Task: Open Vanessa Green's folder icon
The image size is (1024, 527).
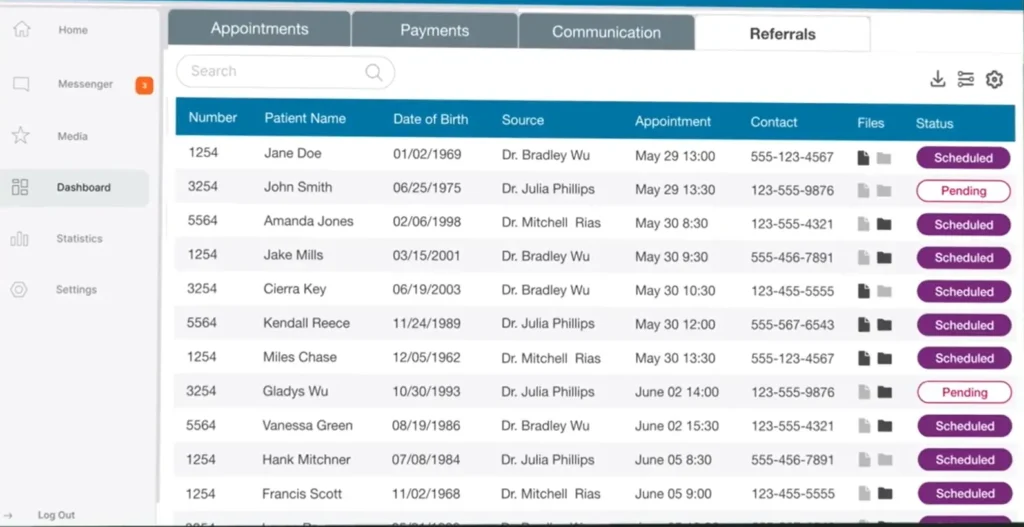Action: point(885,426)
